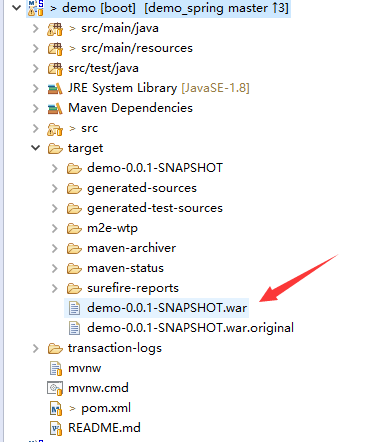The image size is (392, 442).
Task: Click the mvnw.cmd script file icon
Action: [55, 389]
